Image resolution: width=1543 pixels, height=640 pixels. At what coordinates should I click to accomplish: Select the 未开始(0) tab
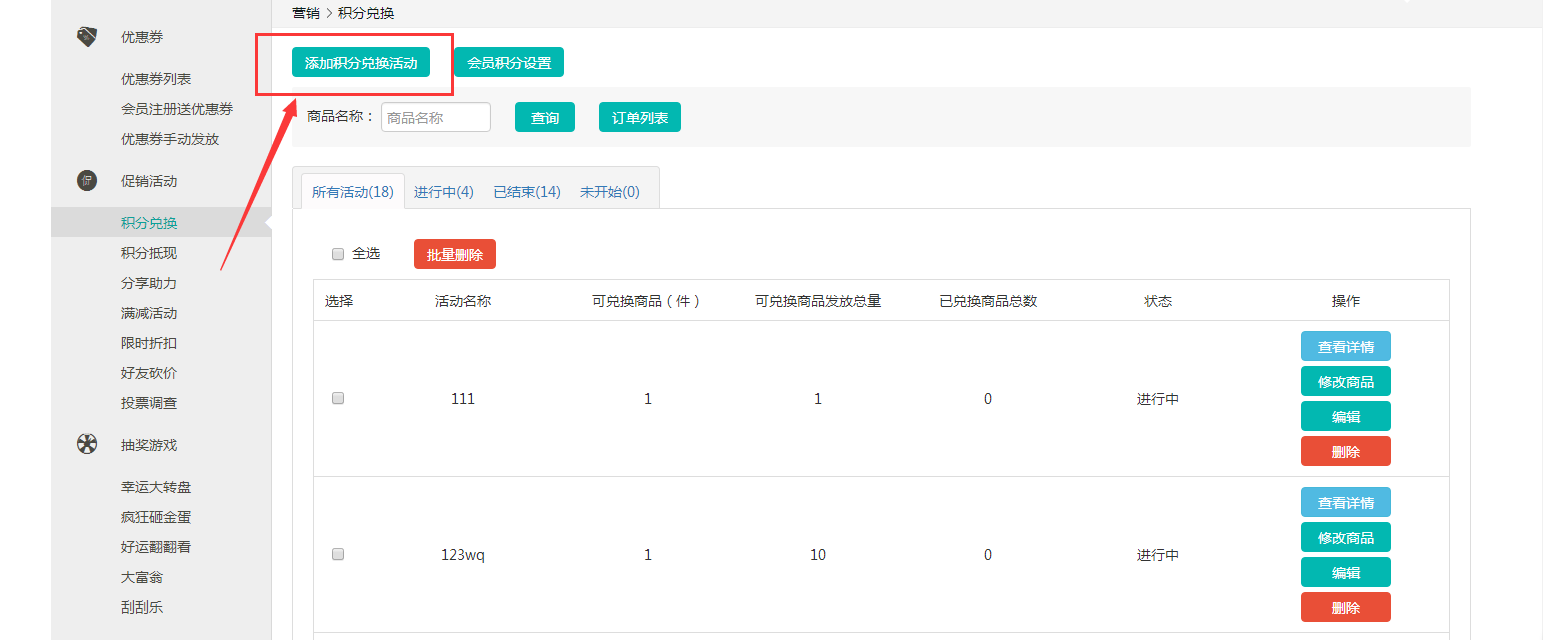coord(609,192)
